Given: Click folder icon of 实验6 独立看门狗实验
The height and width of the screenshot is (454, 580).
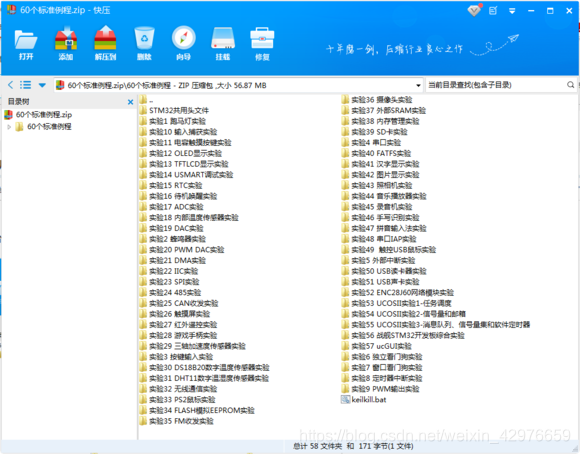Looking at the screenshot, I should [345, 357].
